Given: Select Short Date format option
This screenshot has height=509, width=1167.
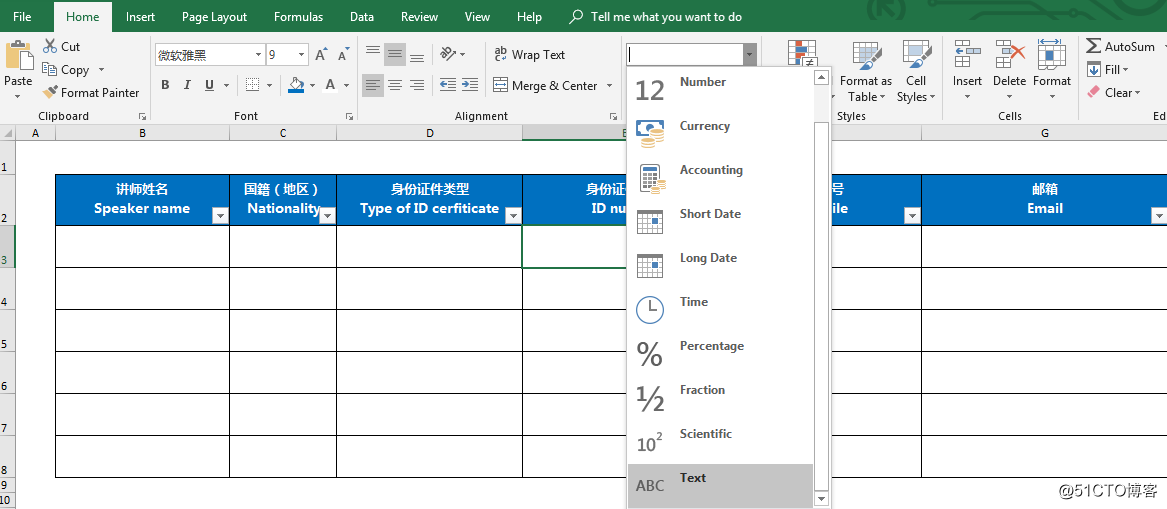Looking at the screenshot, I should (x=720, y=222).
